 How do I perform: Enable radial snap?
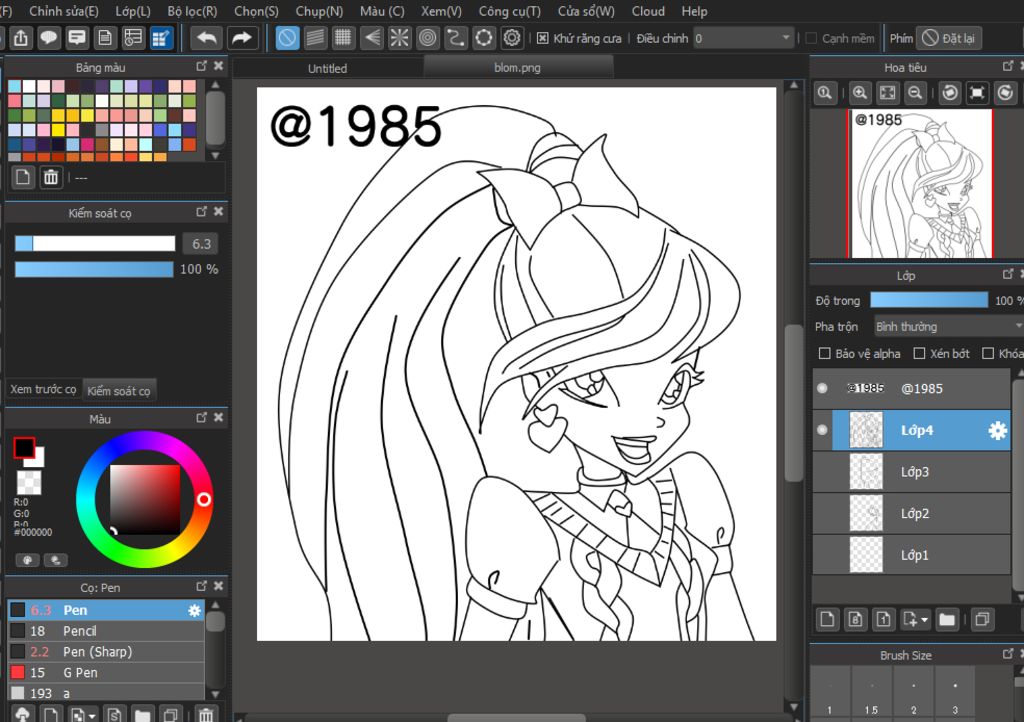point(399,38)
